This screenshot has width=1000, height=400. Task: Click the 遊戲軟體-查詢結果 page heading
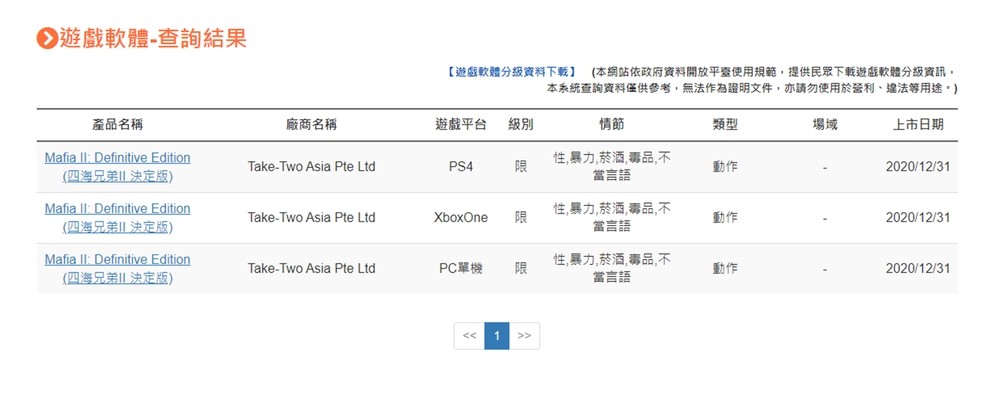[x=153, y=39]
